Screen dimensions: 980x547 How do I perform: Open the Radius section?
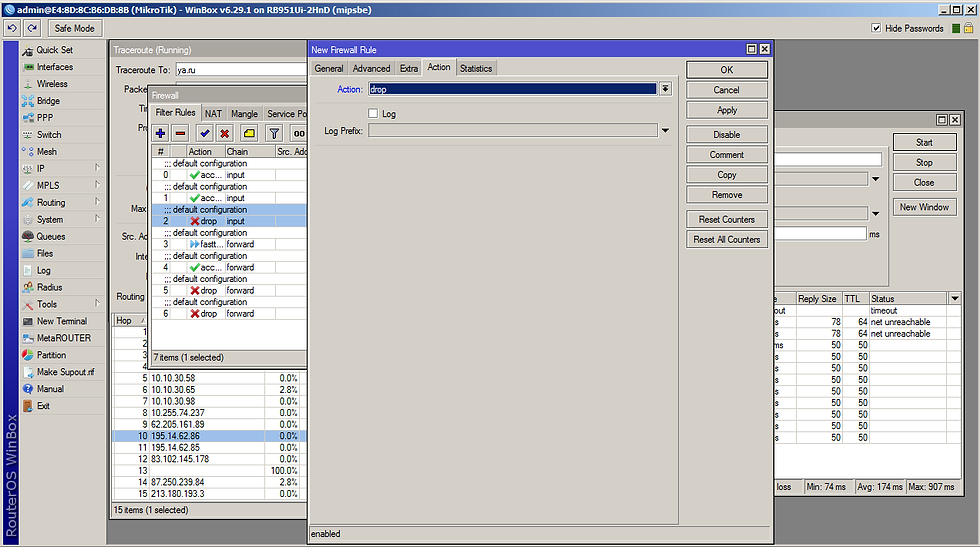point(49,287)
